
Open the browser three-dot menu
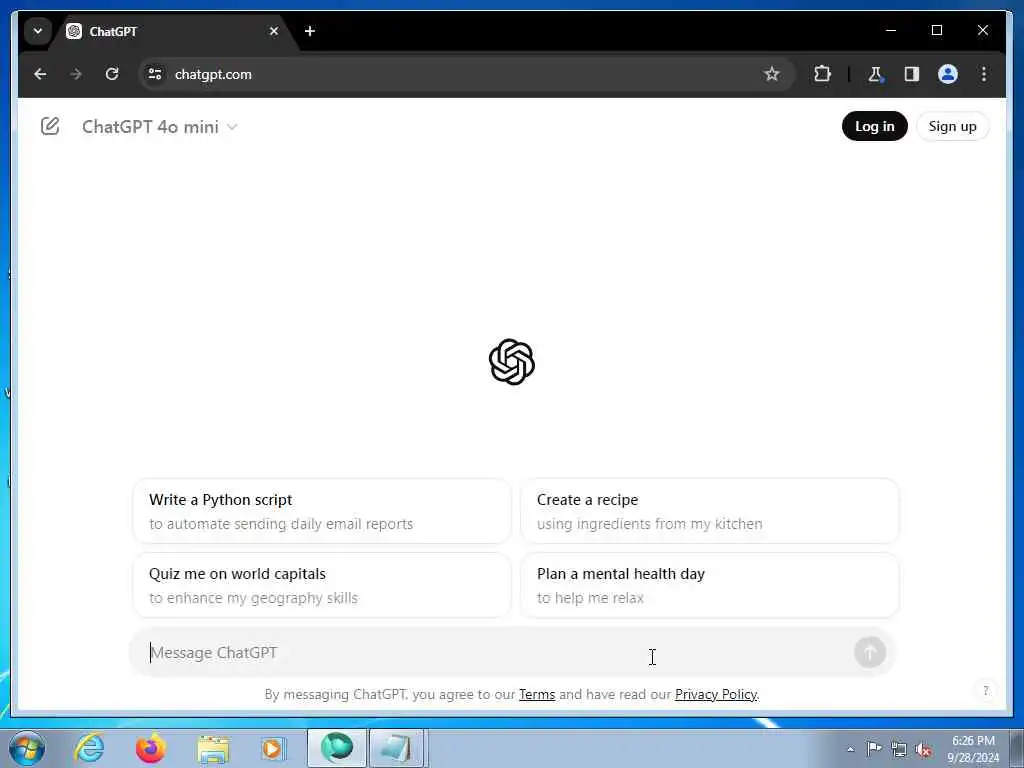point(984,74)
